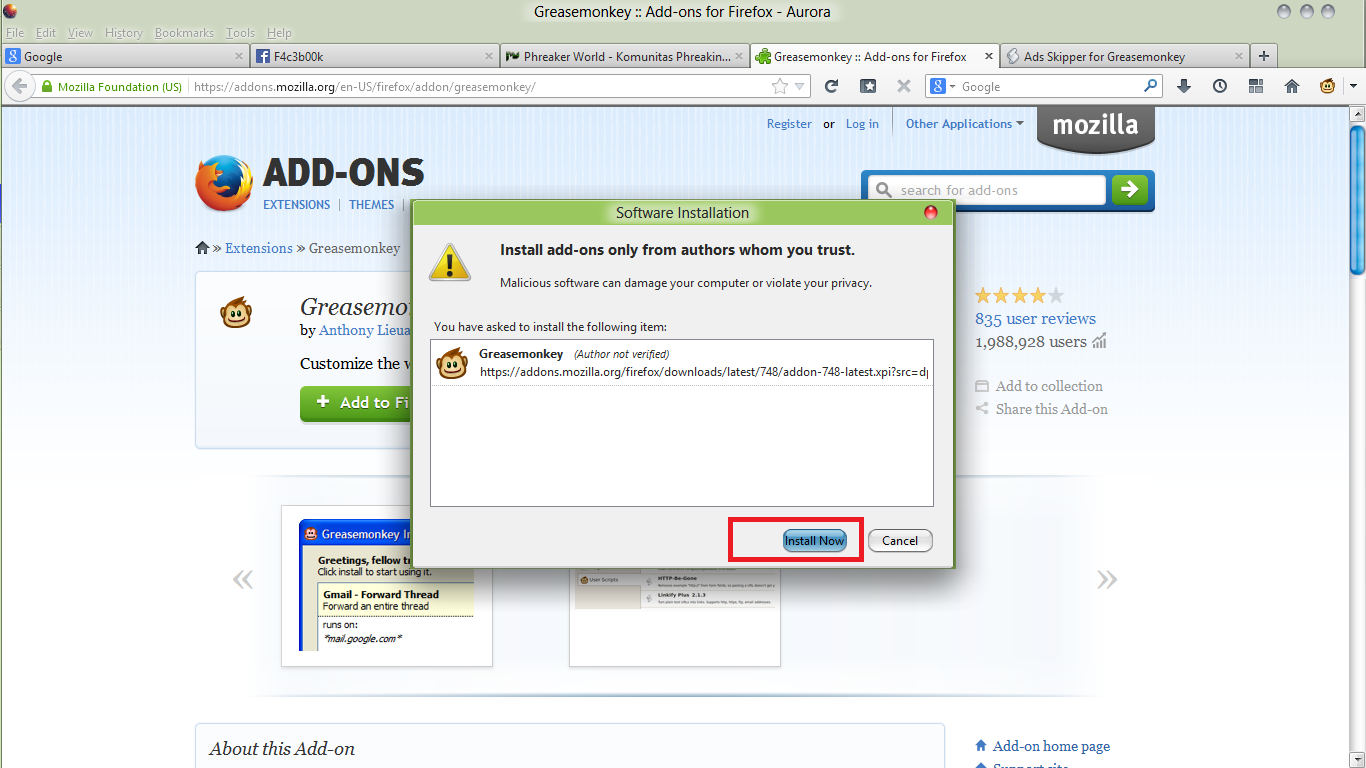
Task: Click the breadcrumb home icon
Action: (x=202, y=248)
